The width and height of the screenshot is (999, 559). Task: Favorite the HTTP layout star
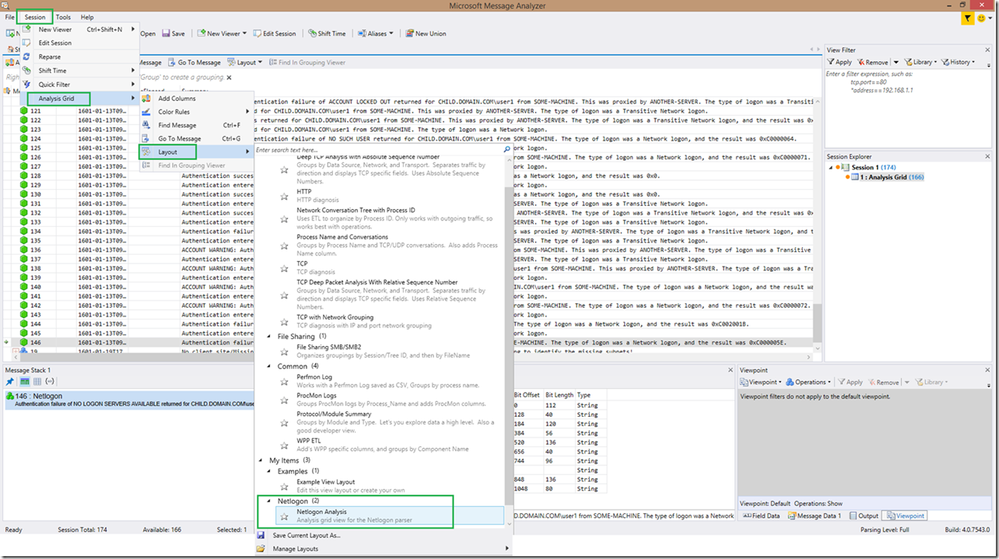[284, 196]
